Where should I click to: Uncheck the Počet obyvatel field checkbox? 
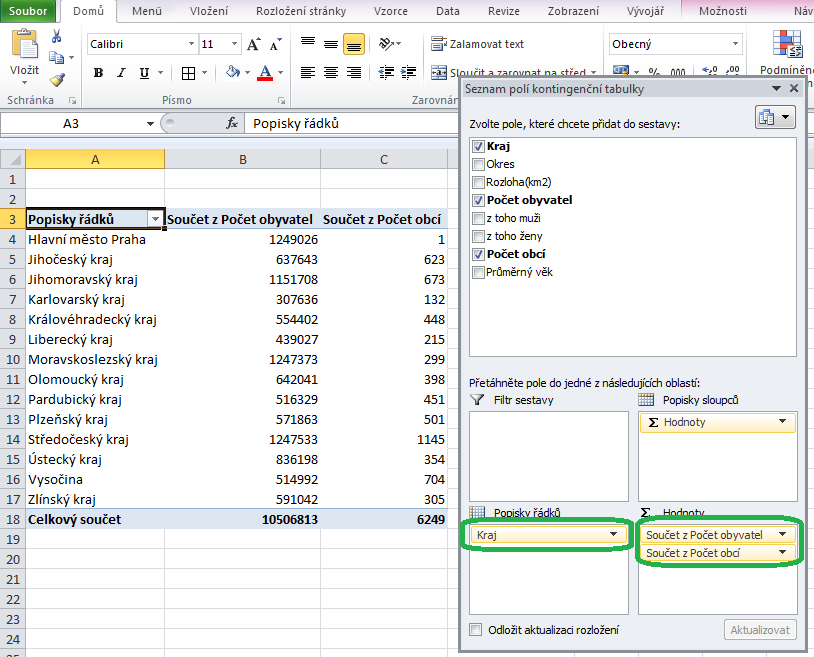478,201
